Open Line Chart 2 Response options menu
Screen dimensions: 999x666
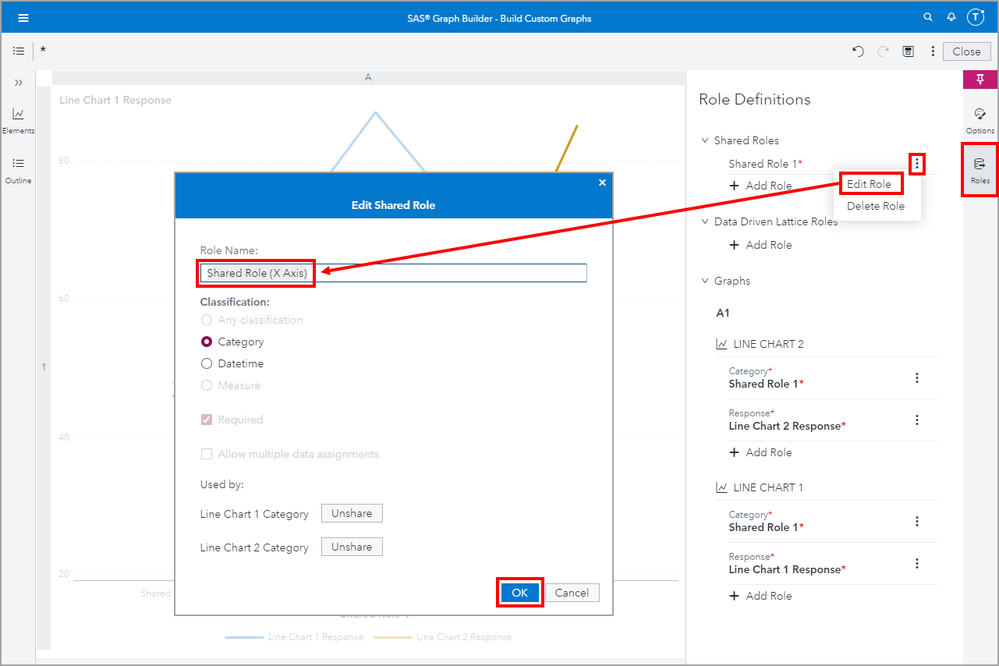[x=917, y=420]
